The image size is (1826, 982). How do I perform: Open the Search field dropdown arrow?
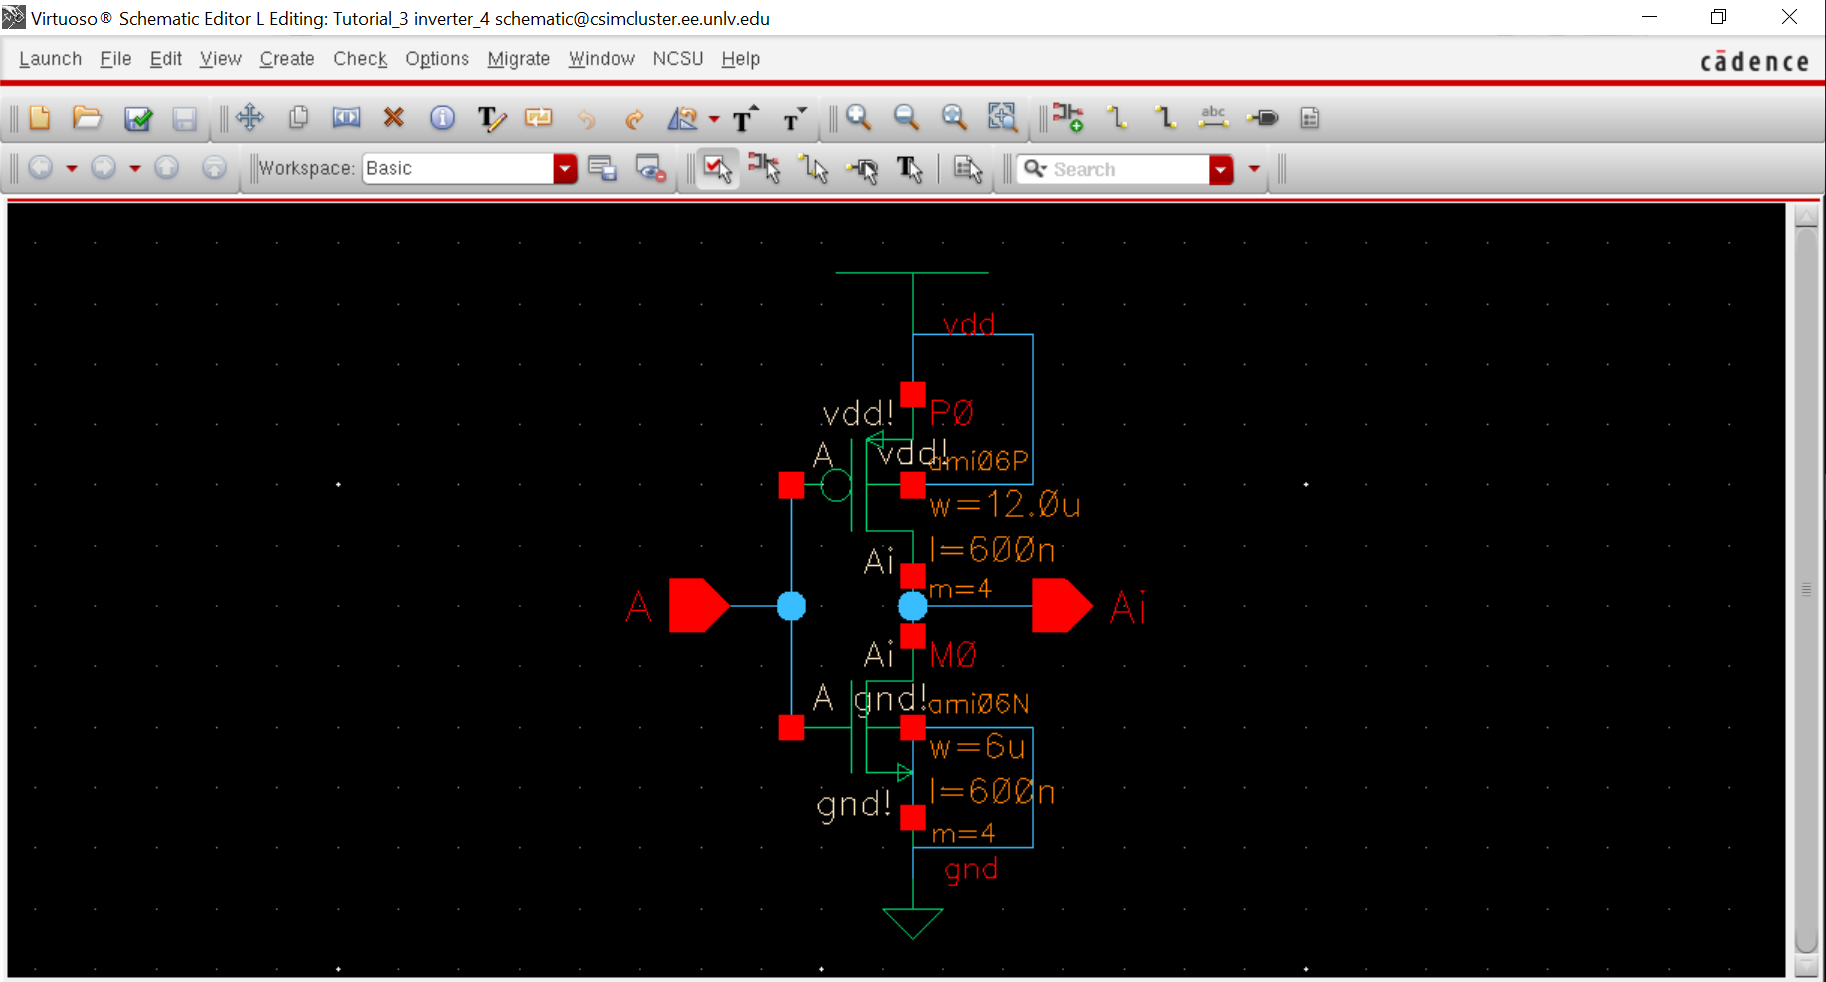[1220, 170]
